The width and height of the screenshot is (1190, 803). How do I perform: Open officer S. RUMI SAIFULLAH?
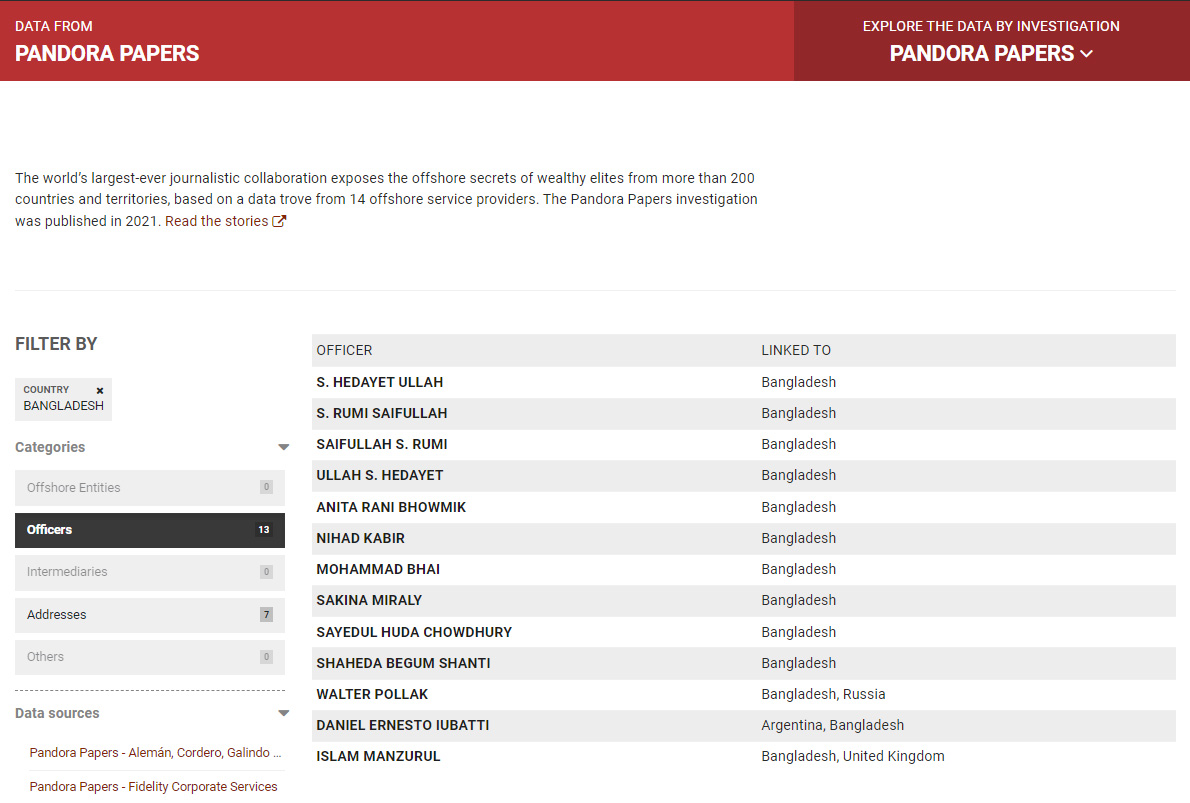pos(382,413)
